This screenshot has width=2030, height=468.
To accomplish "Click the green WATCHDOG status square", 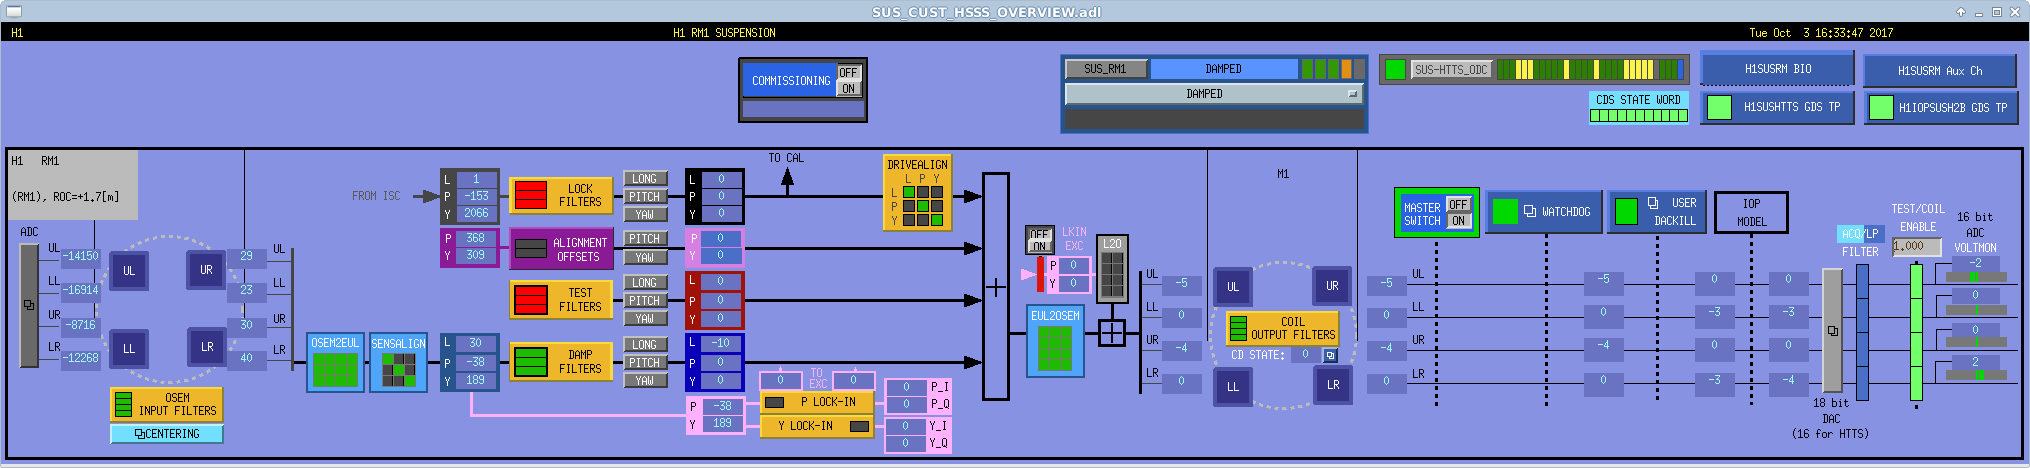I will [1505, 212].
